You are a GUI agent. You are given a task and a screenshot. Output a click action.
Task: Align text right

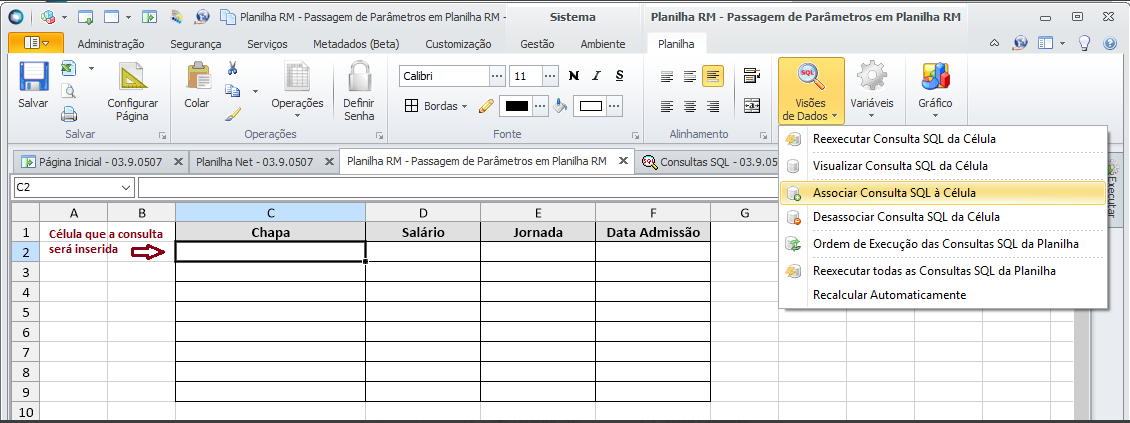point(713,107)
